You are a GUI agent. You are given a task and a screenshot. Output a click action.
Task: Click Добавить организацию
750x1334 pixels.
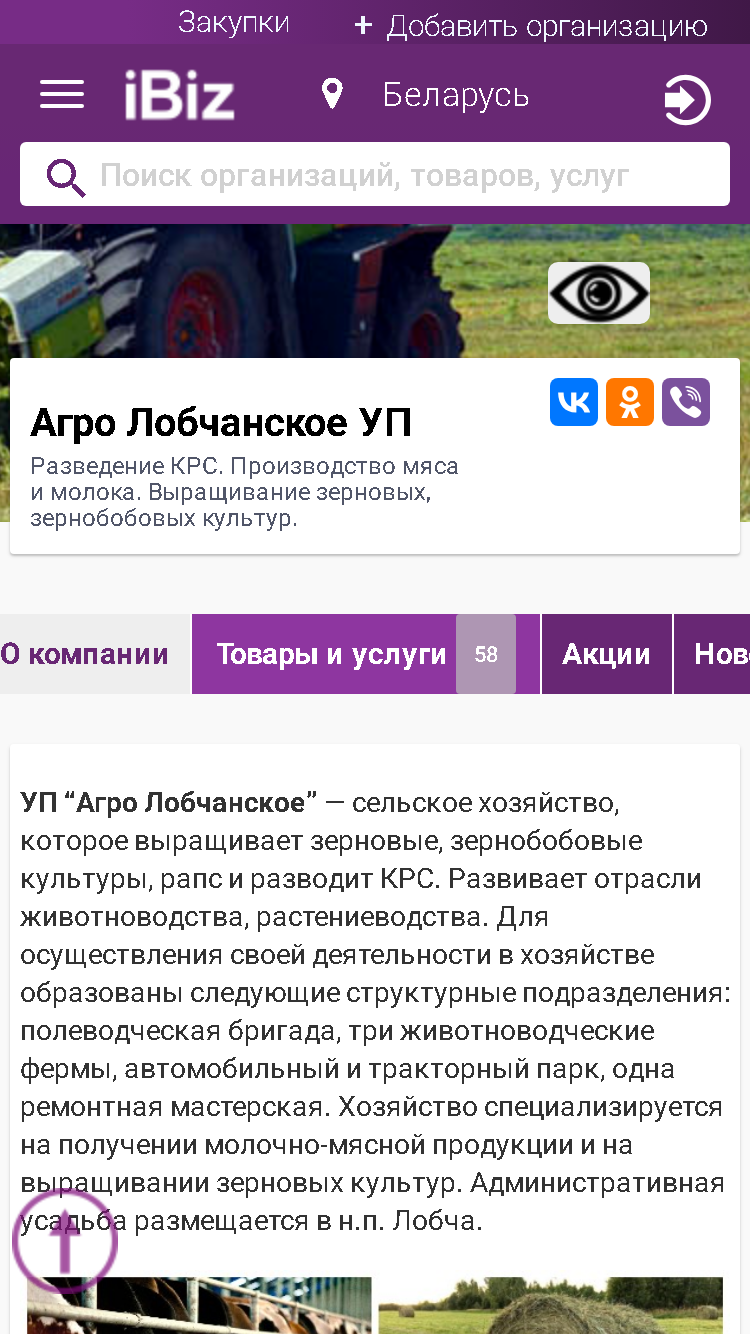[x=531, y=25]
